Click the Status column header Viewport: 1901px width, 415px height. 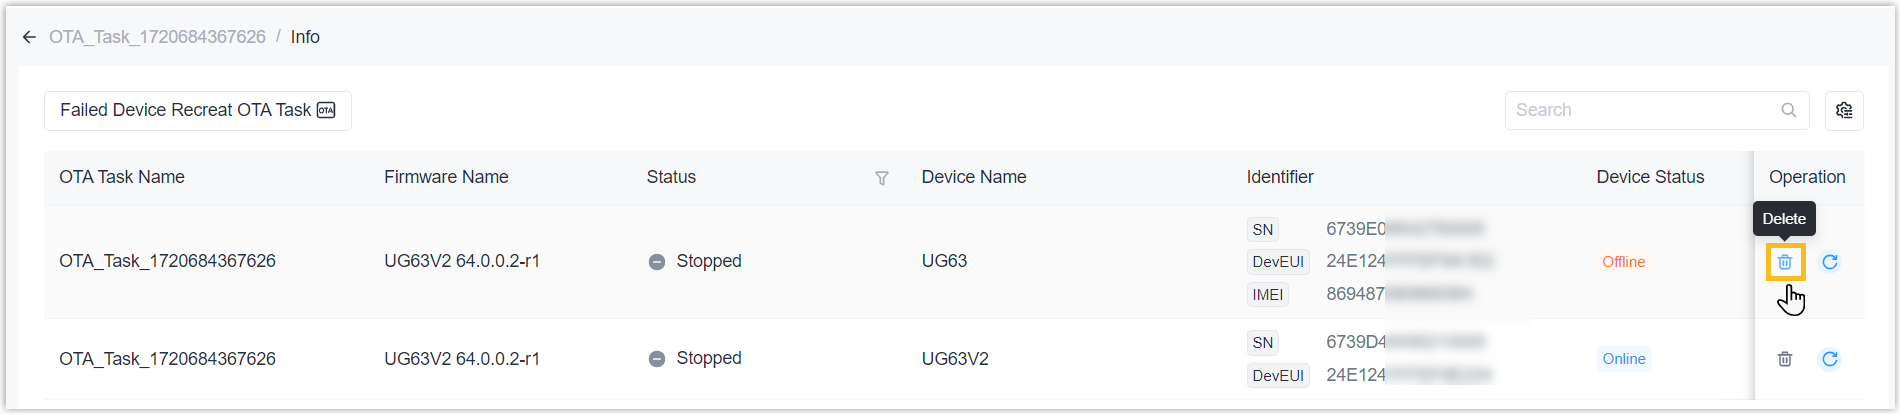click(671, 177)
